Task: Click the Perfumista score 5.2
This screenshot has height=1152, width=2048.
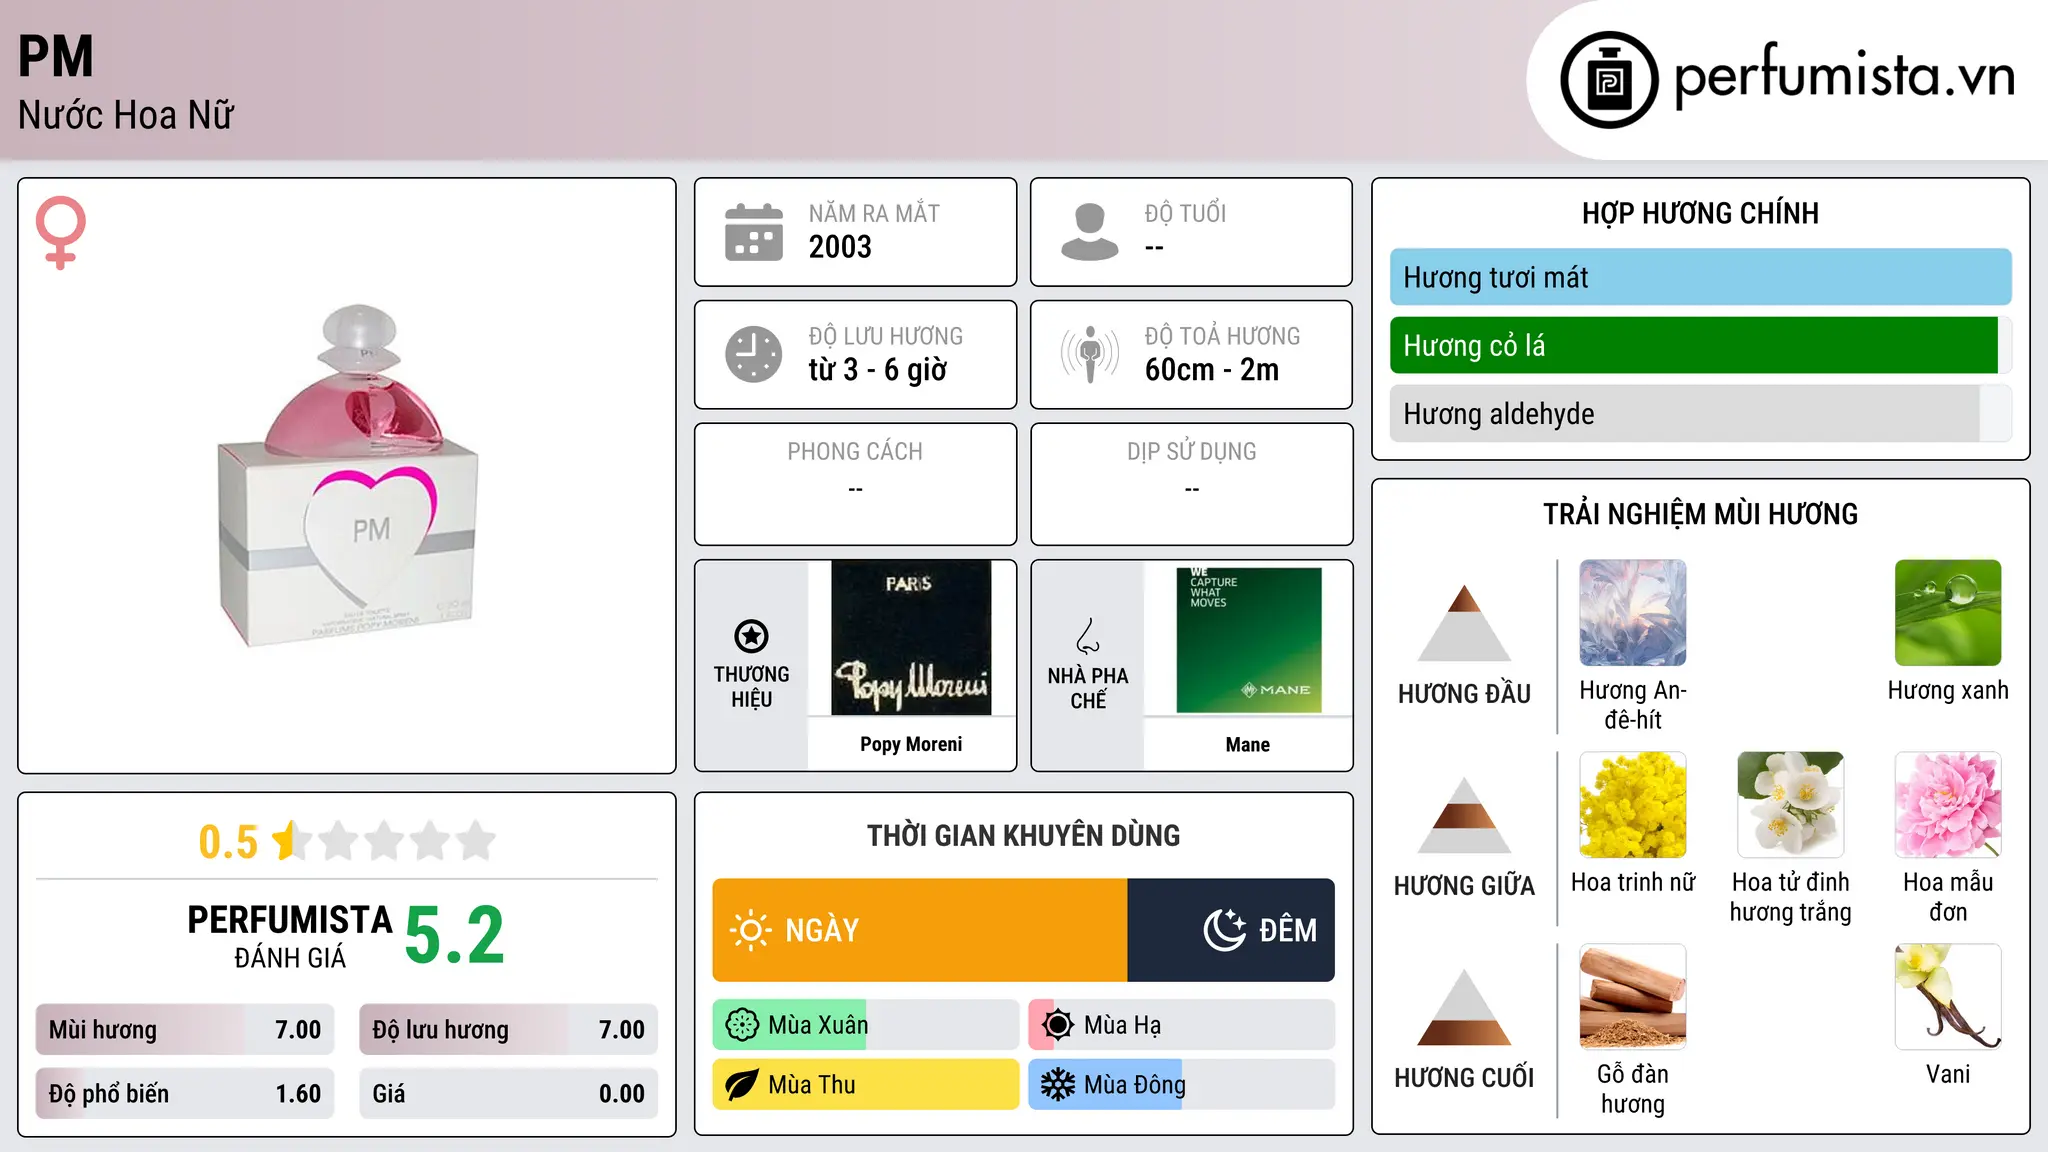Action: 455,935
